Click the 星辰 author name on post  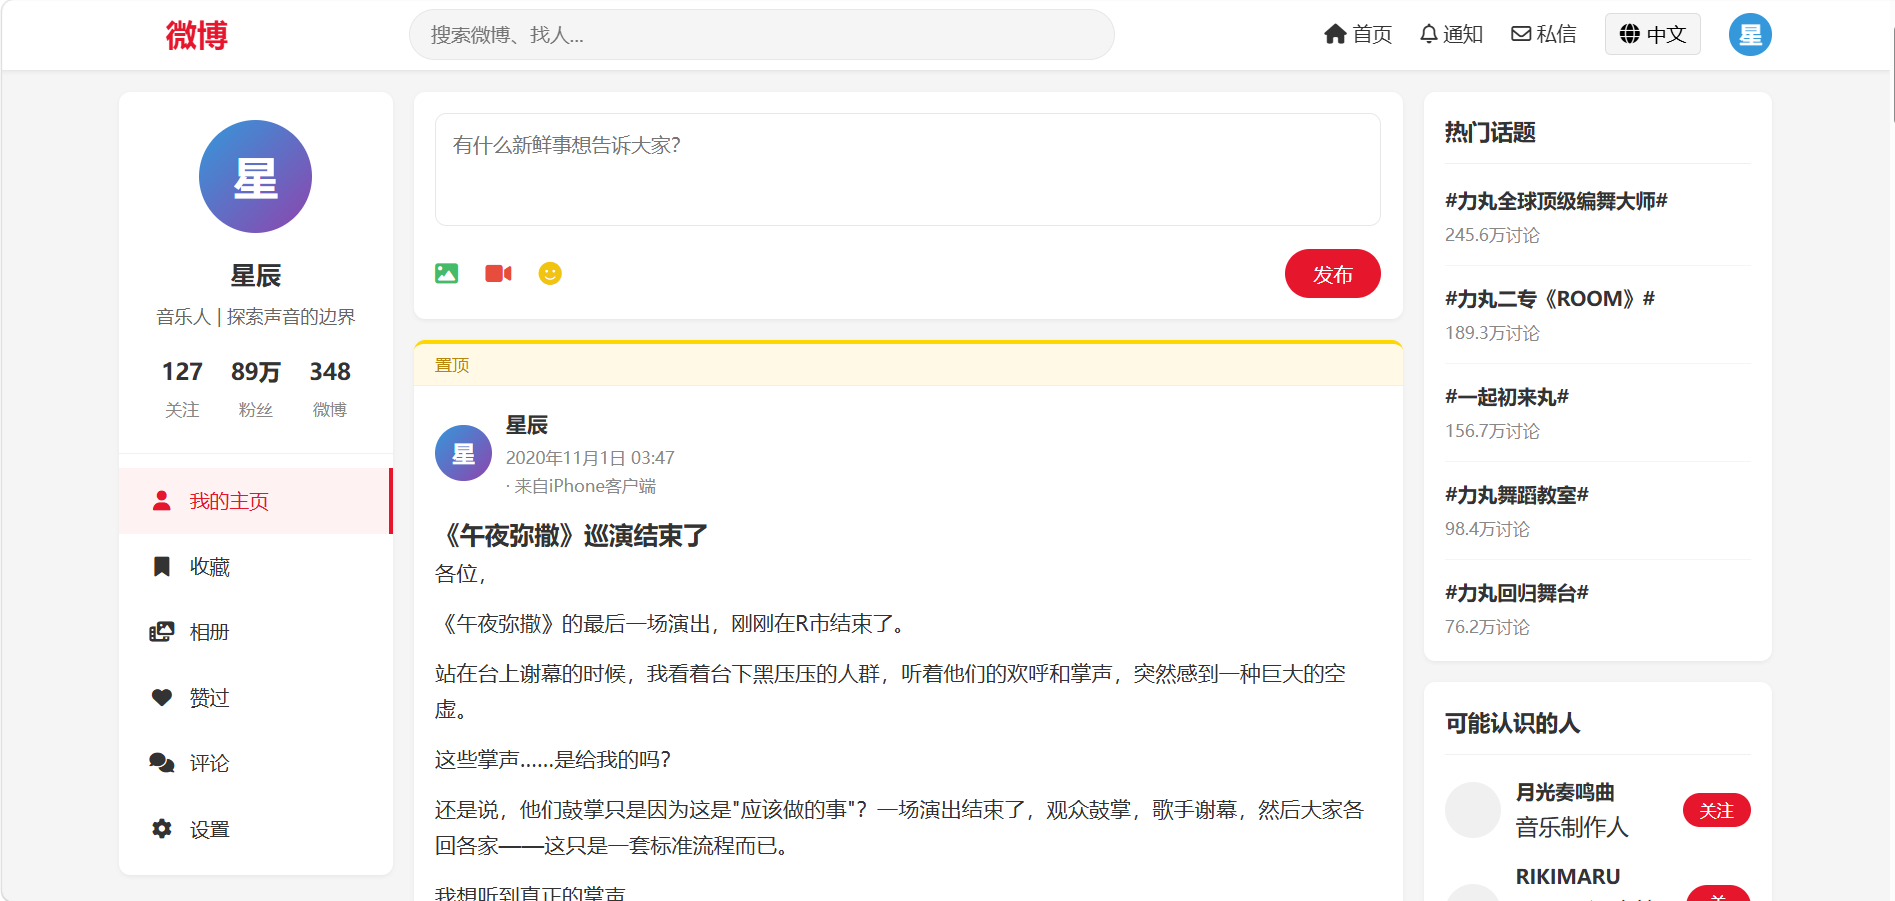[527, 425]
